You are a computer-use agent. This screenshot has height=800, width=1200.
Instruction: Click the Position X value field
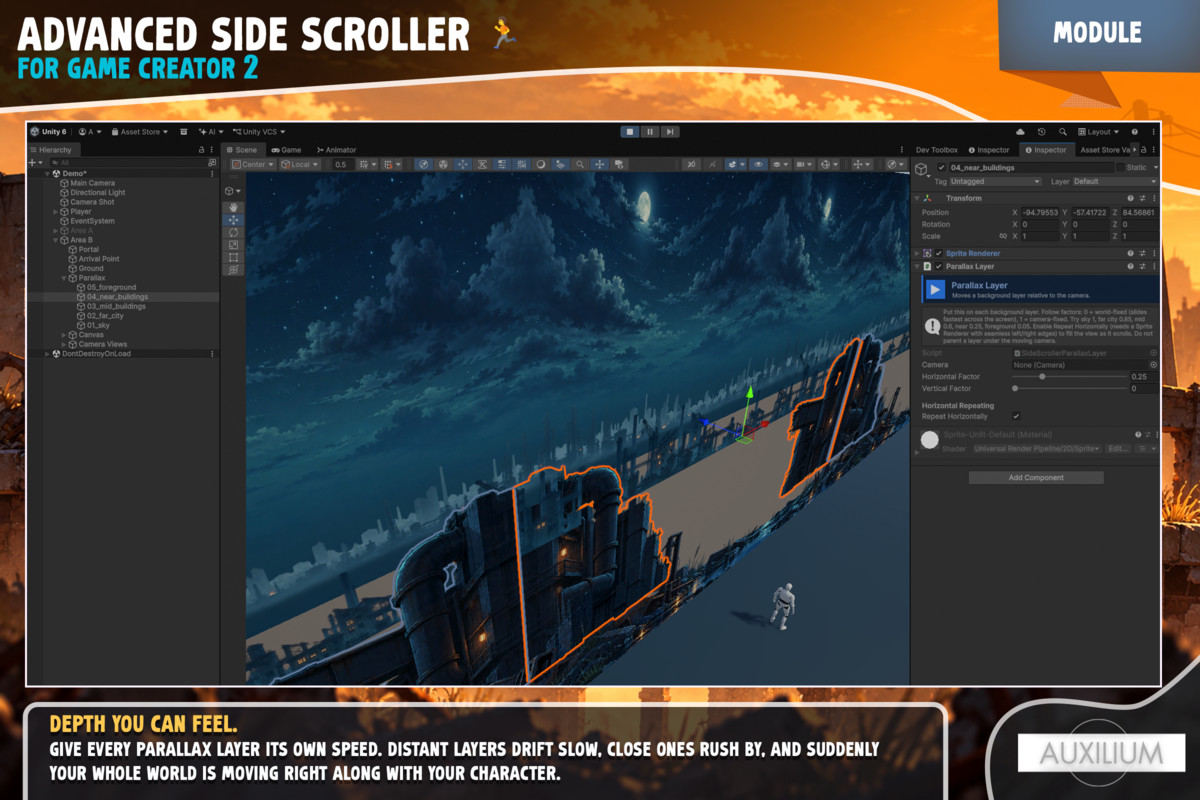point(1041,212)
